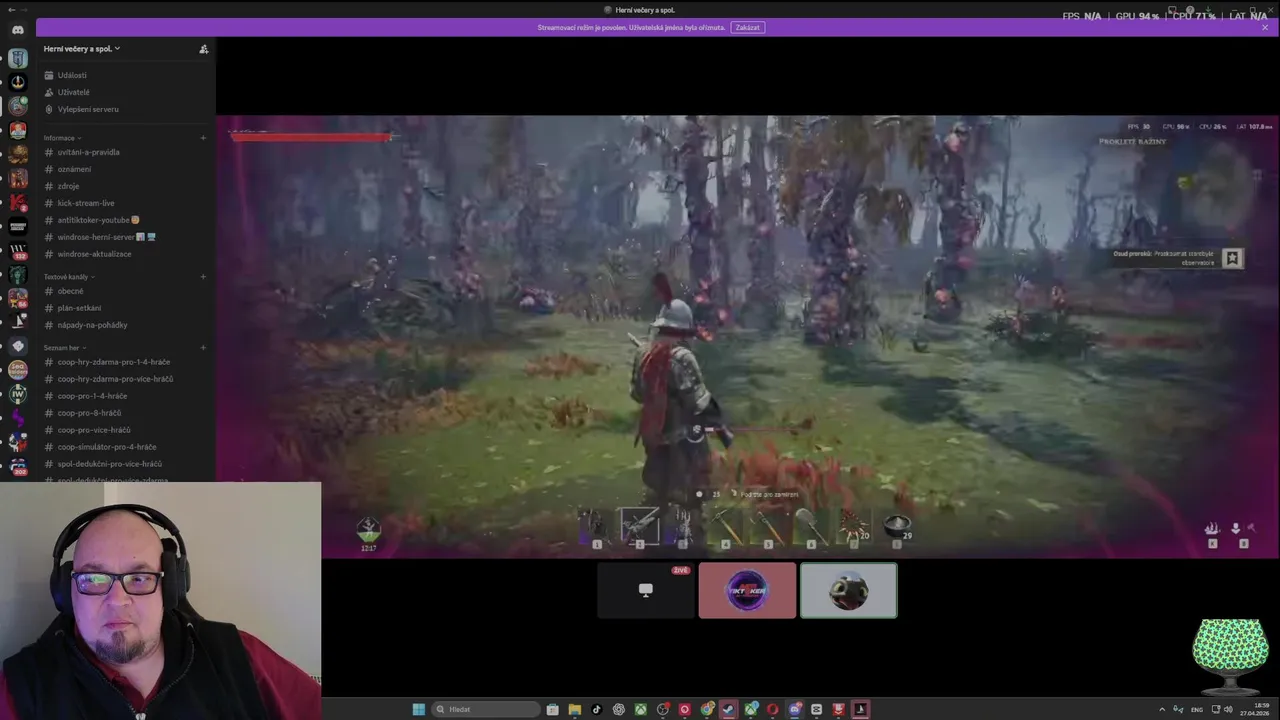Add a channel to Seznam her category
Image resolution: width=1280 pixels, height=720 pixels.
(x=203, y=347)
